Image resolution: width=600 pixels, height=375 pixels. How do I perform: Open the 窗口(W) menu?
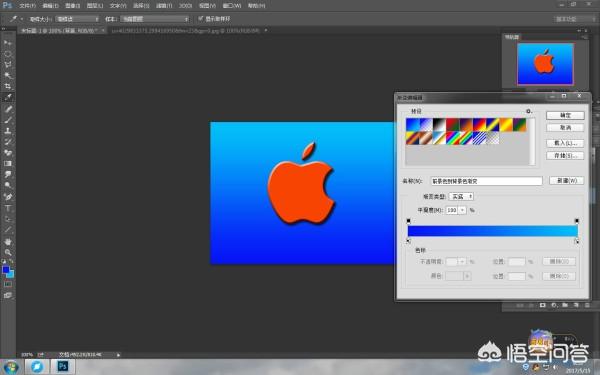point(232,6)
